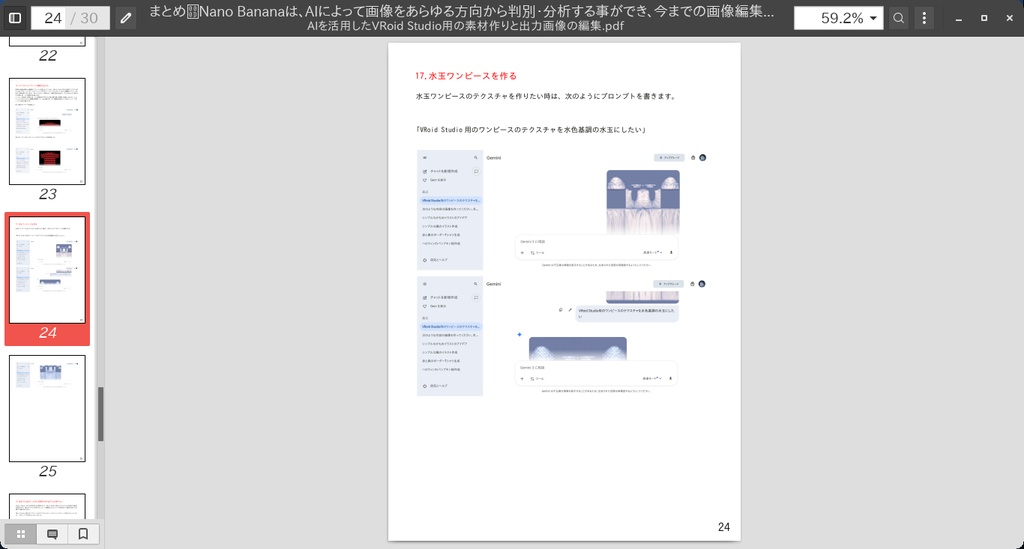
Task: Open the three-dot options menu
Action: (x=924, y=18)
